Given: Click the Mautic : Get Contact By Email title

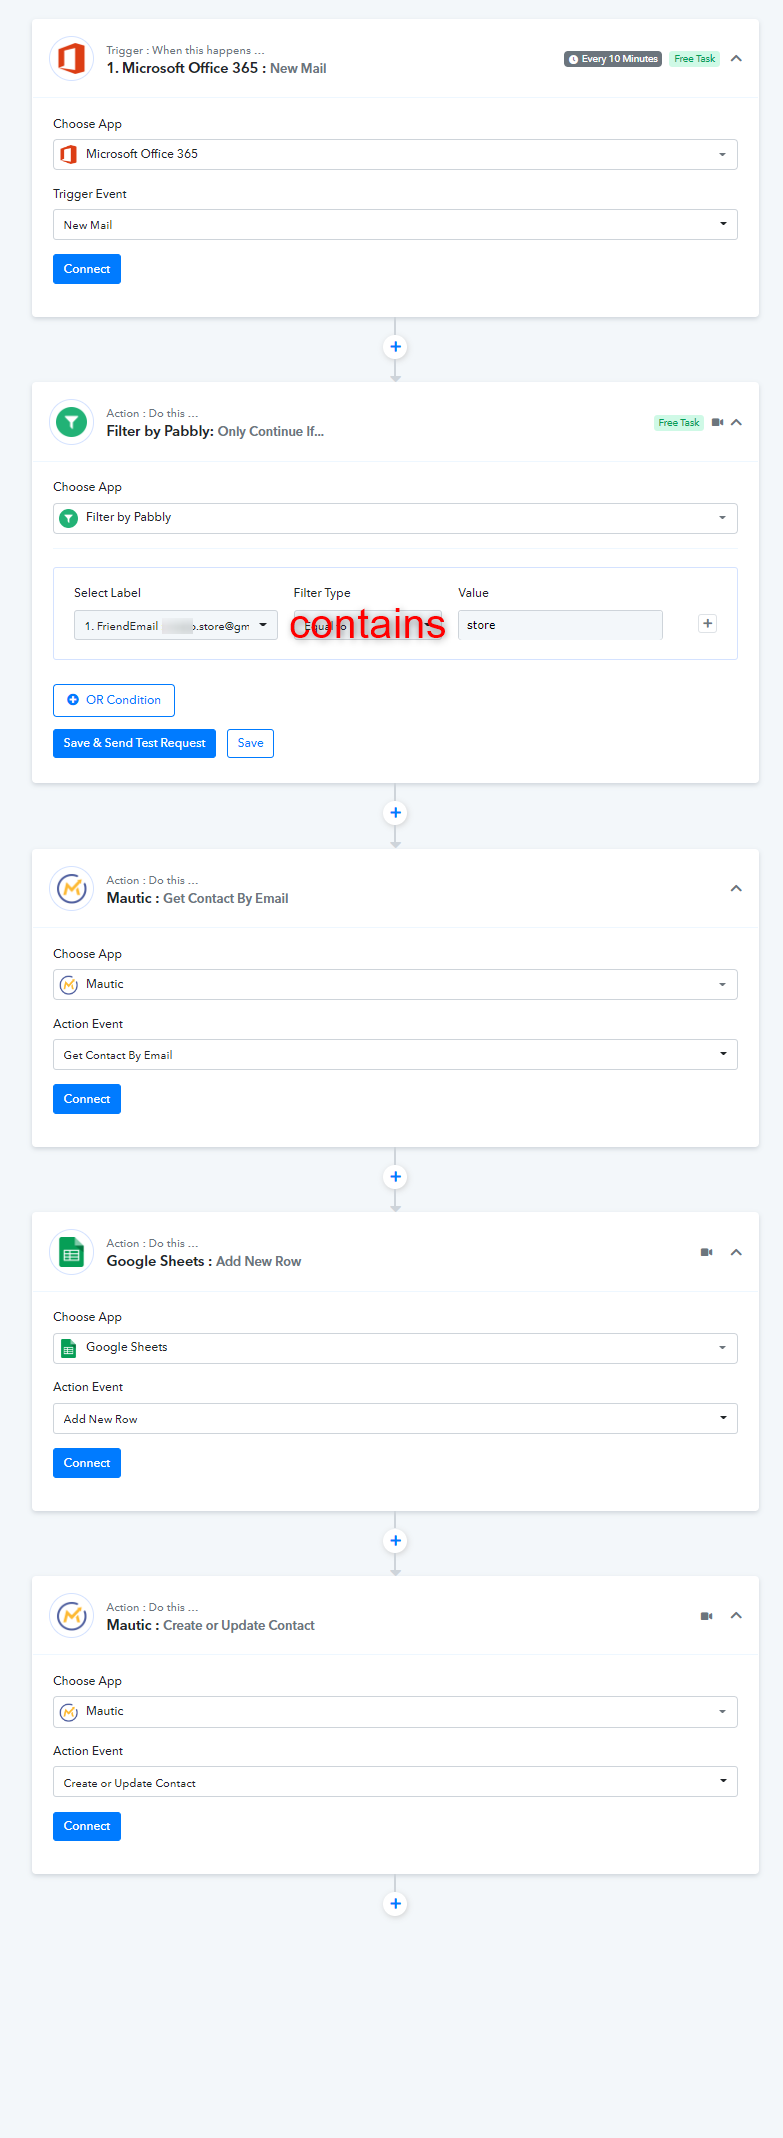Looking at the screenshot, I should pyautogui.click(x=197, y=898).
